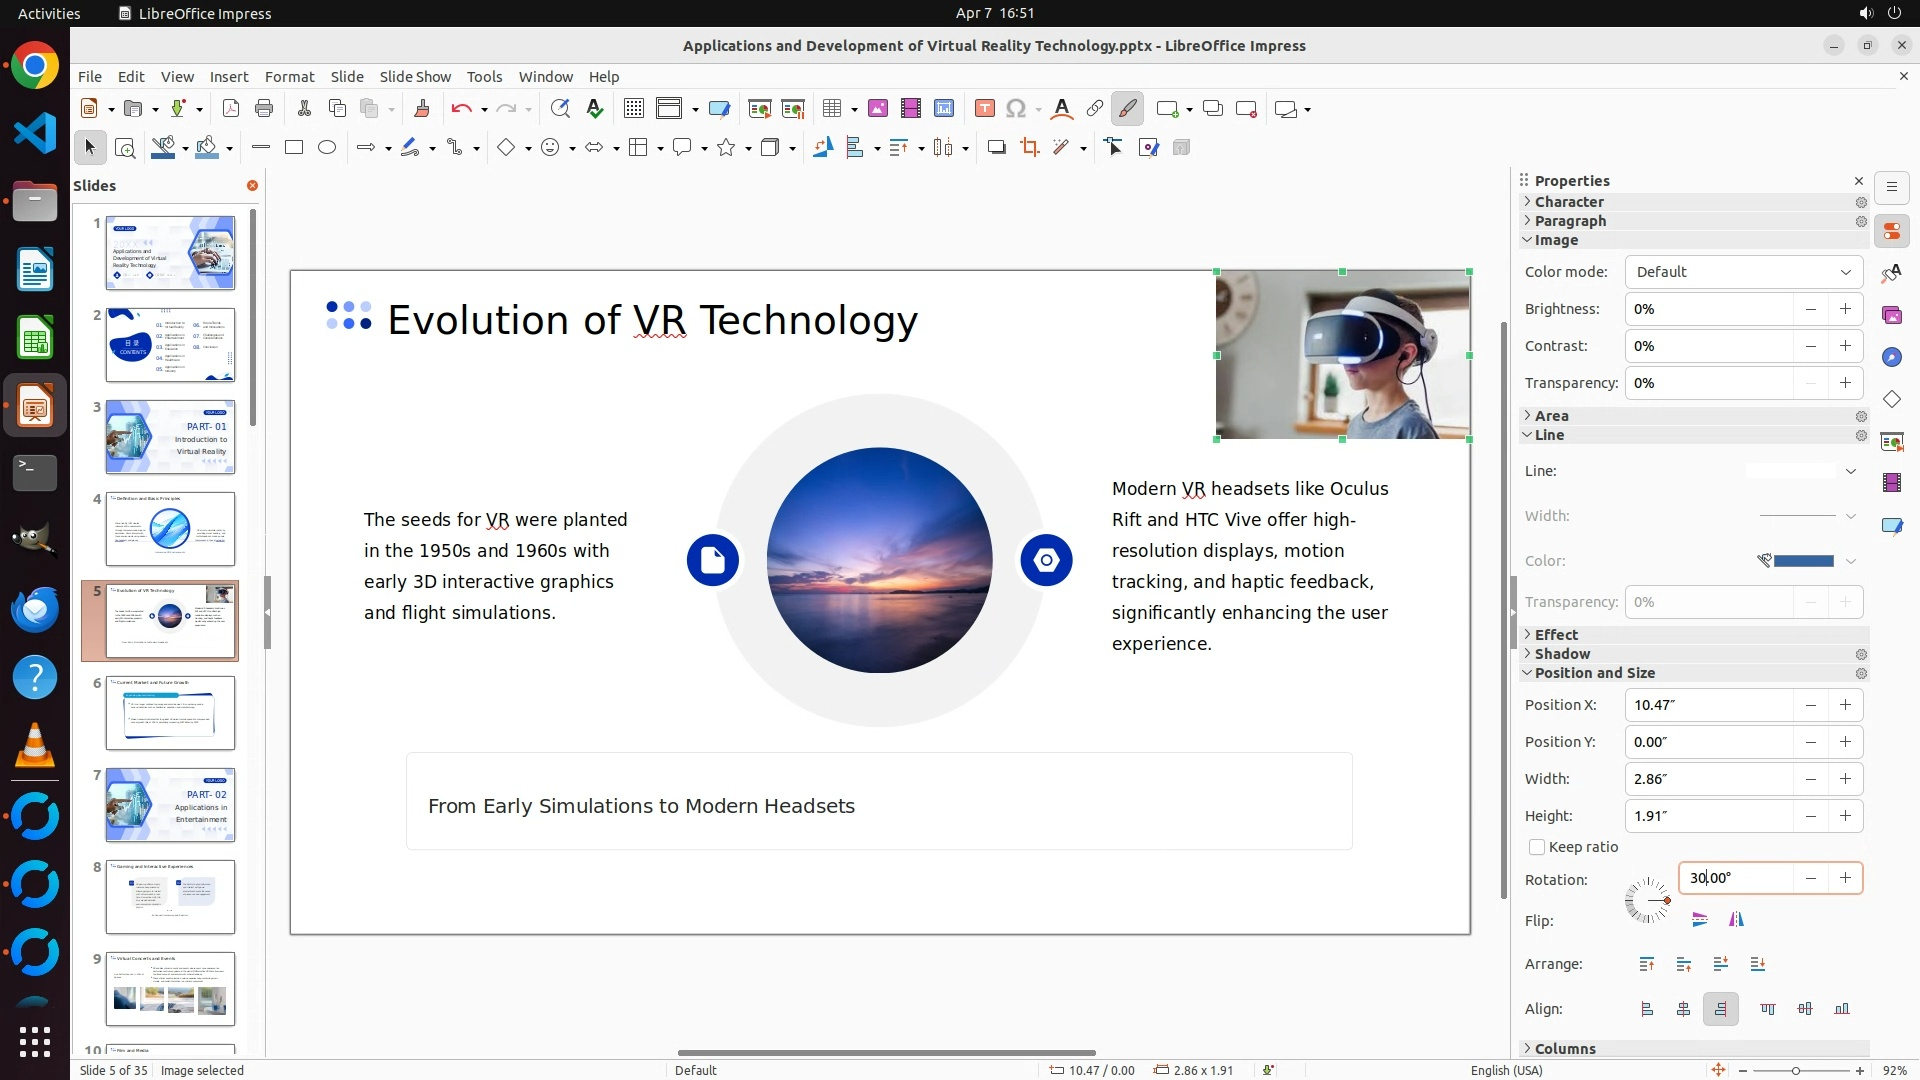Screen dimensions: 1920x1080
Task: Toggle the Shadow button in toolbar
Action: [x=996, y=148]
